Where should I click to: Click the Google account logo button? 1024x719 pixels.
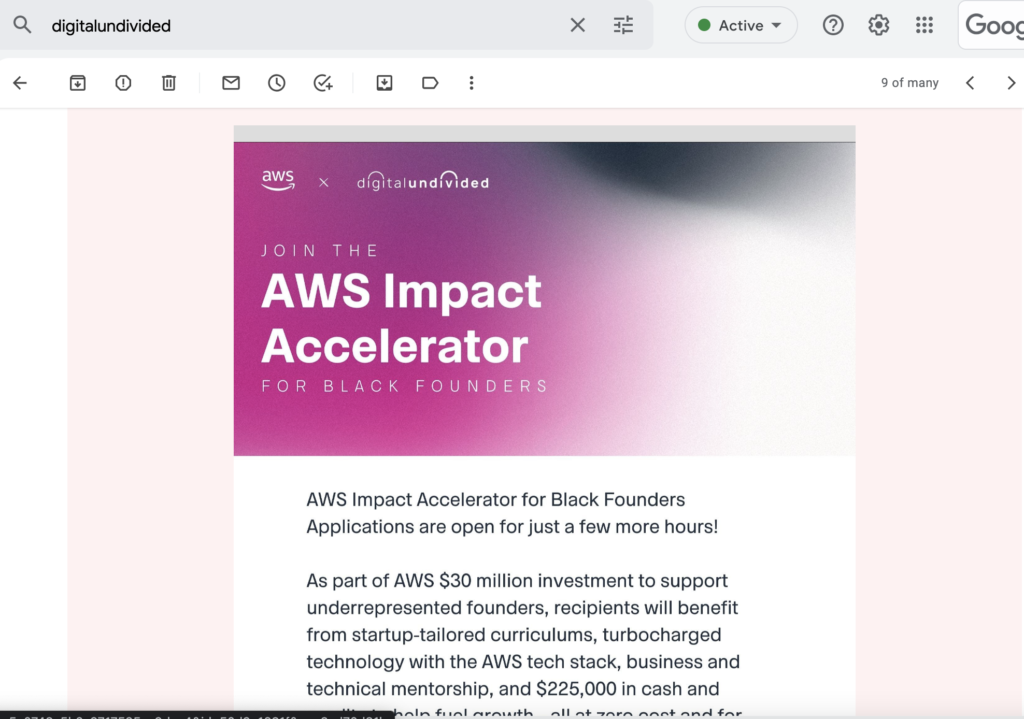click(993, 25)
